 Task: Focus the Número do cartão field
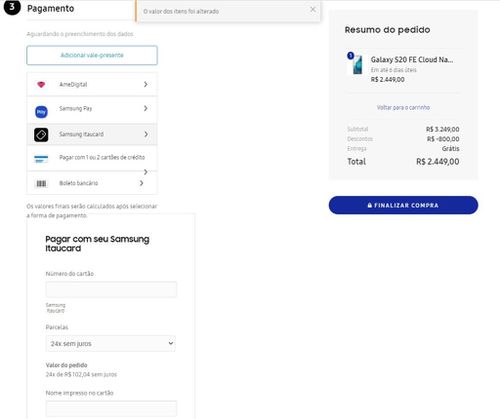(111, 289)
